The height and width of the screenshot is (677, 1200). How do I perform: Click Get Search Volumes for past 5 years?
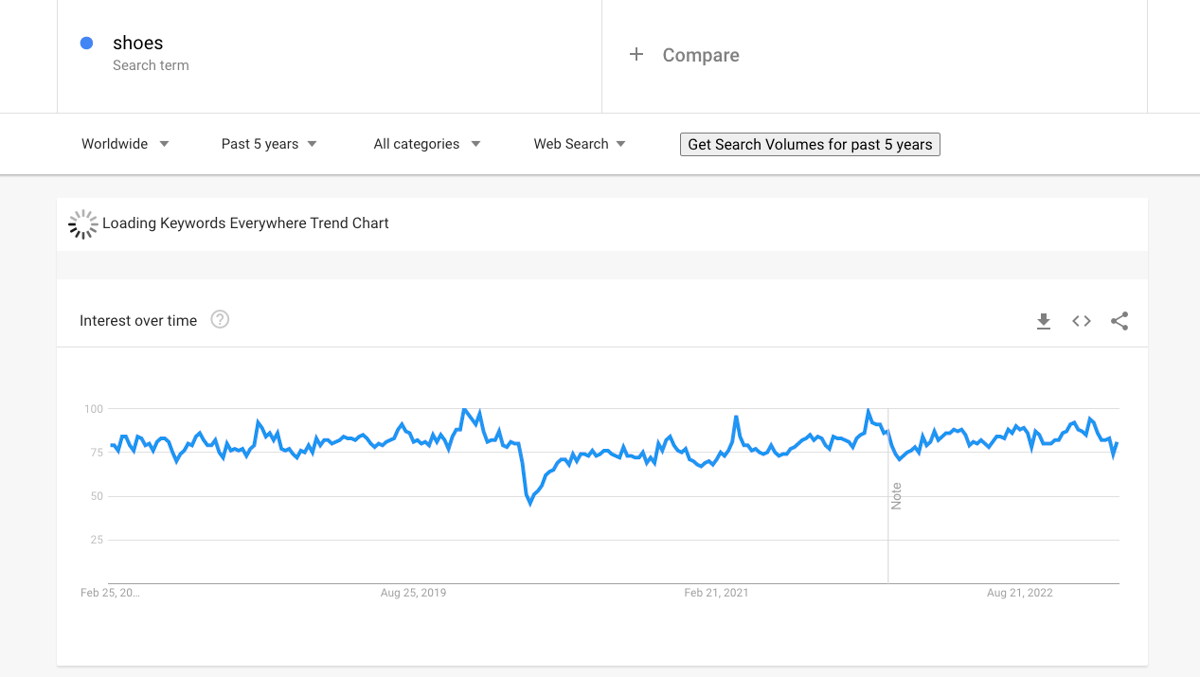click(810, 144)
